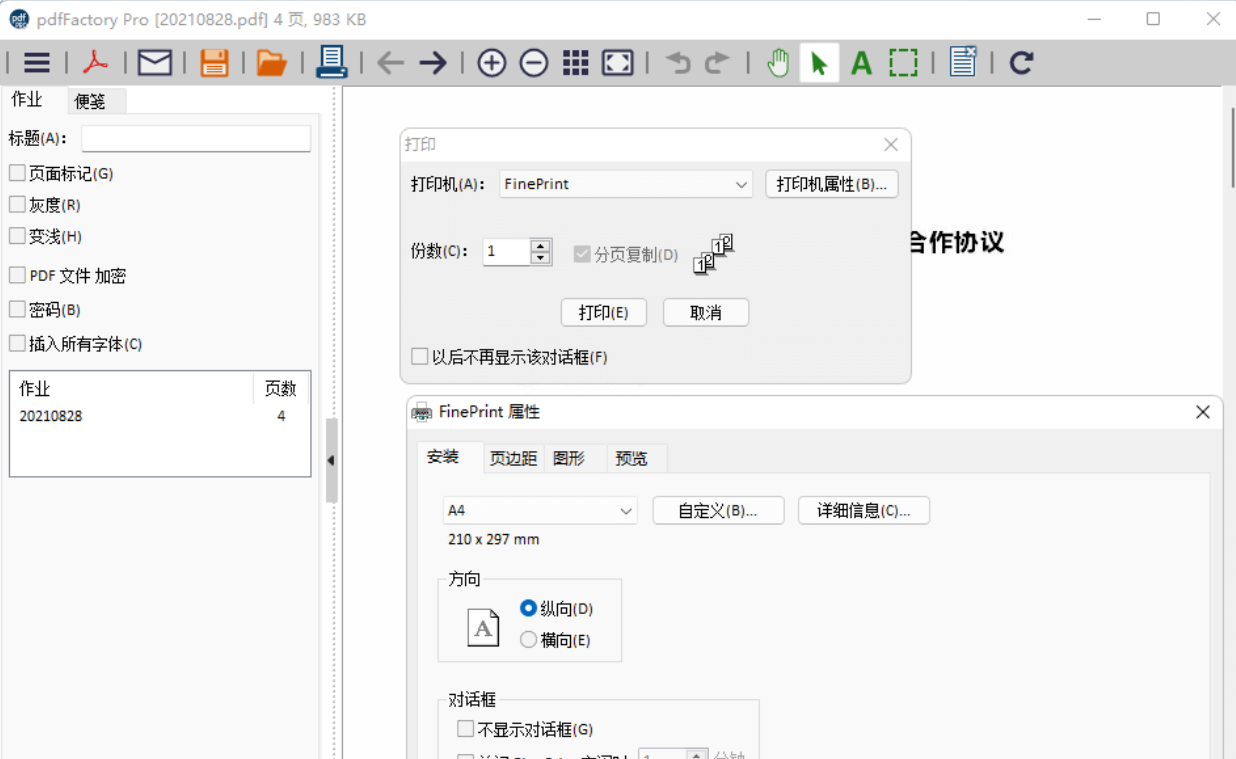This screenshot has height=759, width=1236.
Task: Select the green hand pan tool
Action: pyautogui.click(x=778, y=63)
